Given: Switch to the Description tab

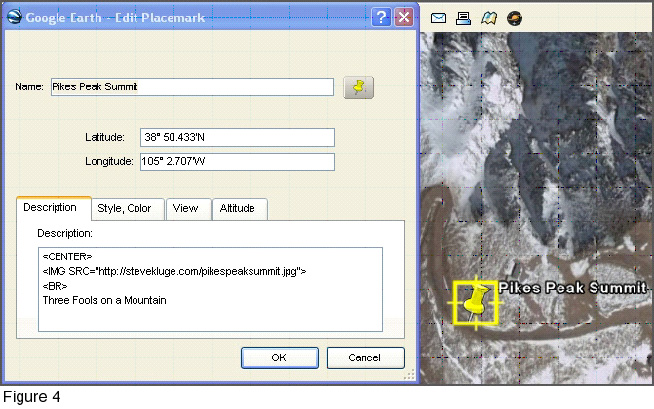Looking at the screenshot, I should pyautogui.click(x=50, y=208).
